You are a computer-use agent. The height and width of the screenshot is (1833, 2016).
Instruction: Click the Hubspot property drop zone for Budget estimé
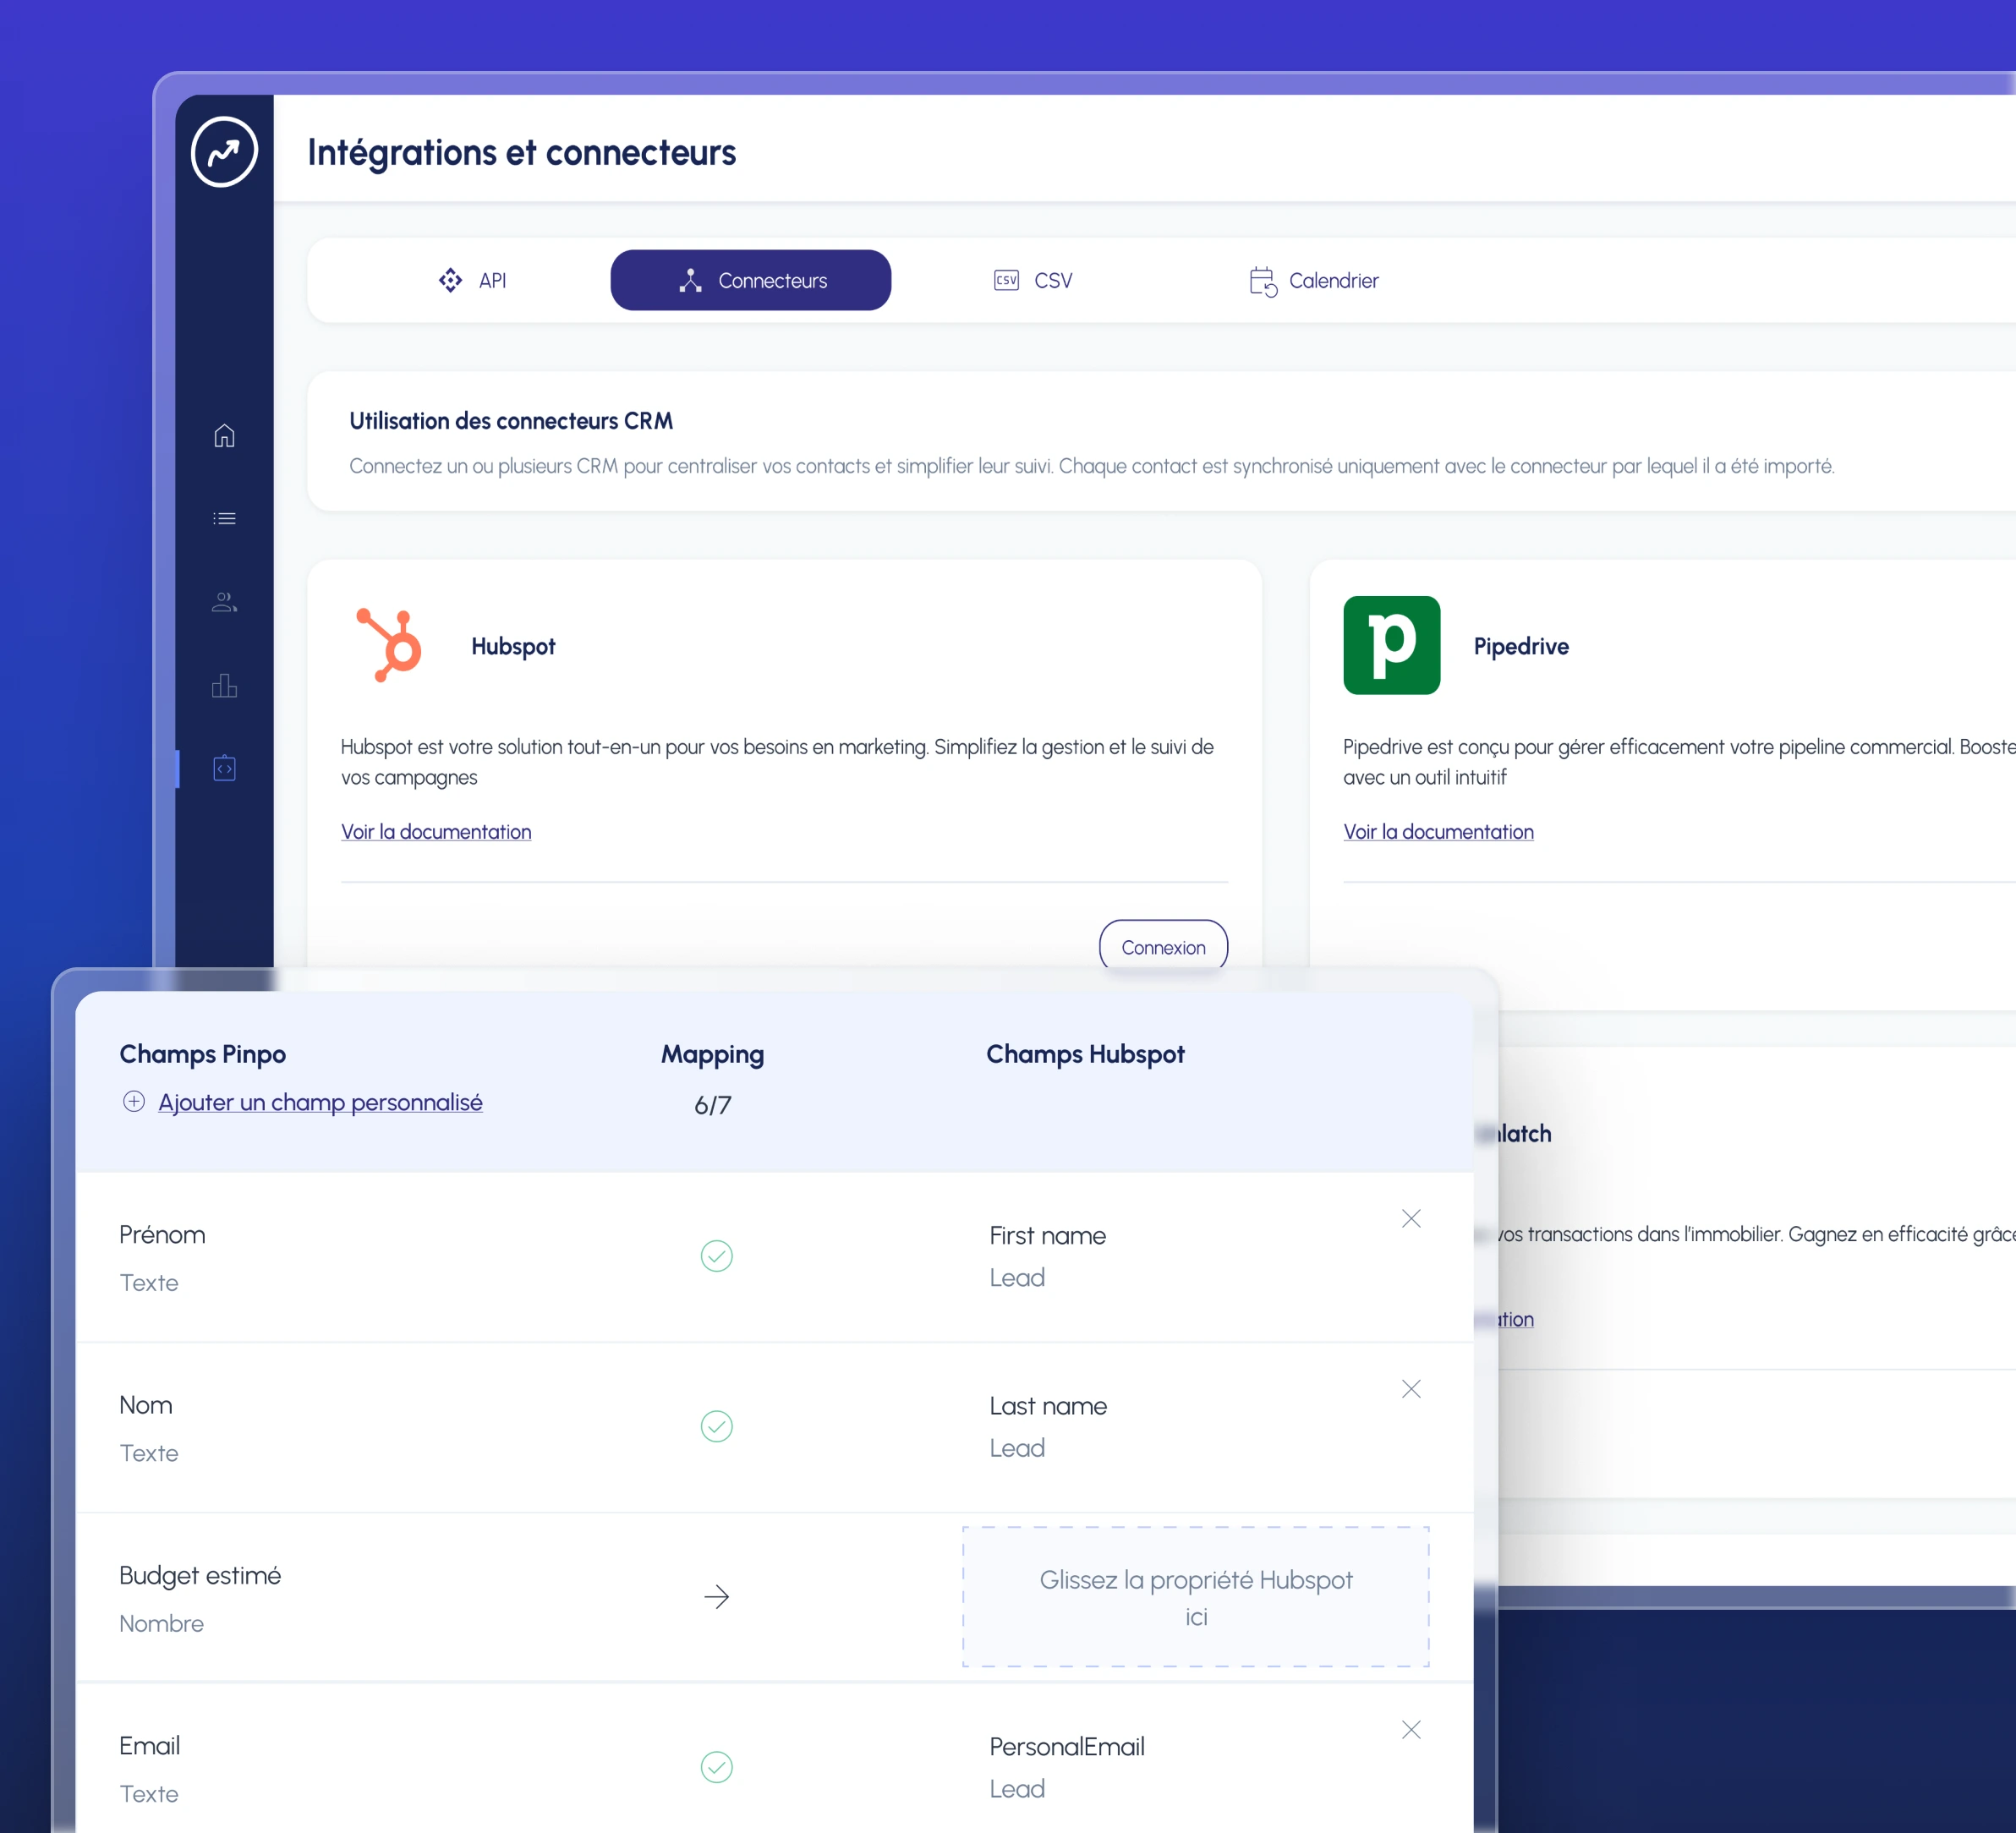[x=1195, y=1597]
